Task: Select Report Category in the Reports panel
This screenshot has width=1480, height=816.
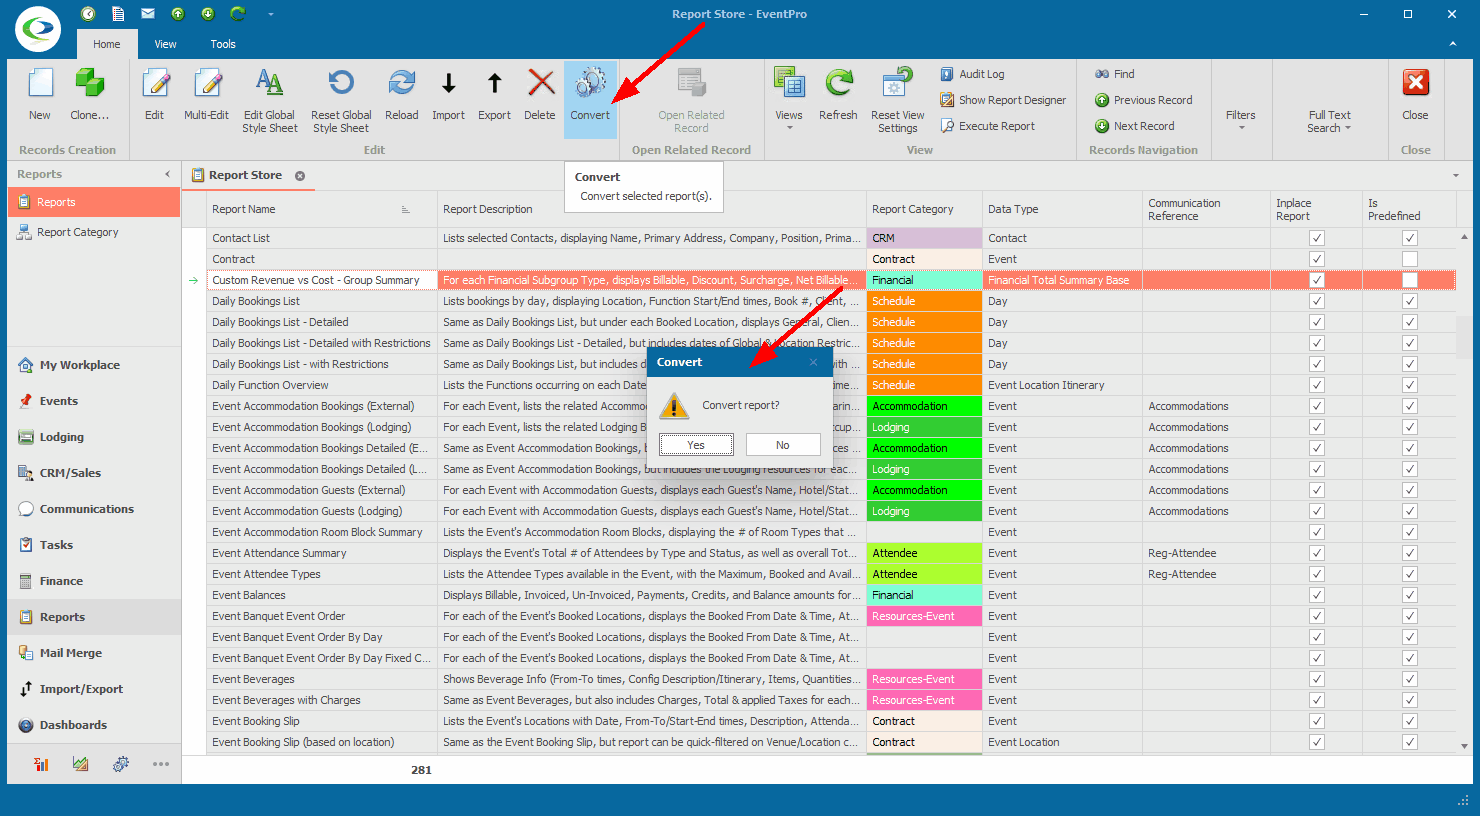Action: coord(94,232)
